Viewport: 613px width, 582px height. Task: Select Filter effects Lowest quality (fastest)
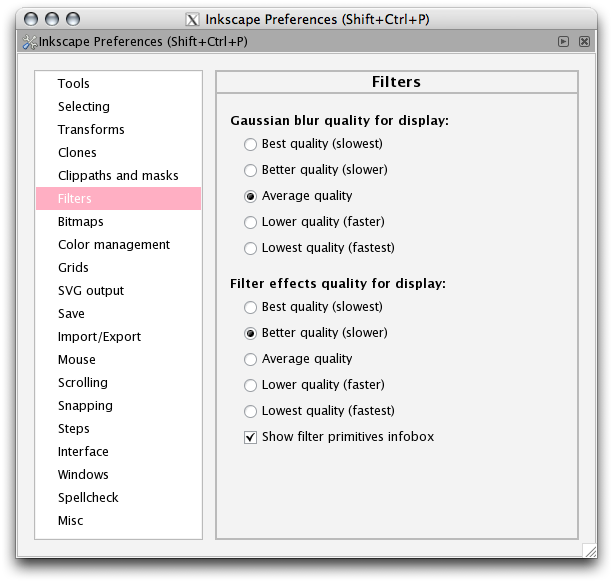coord(319,411)
